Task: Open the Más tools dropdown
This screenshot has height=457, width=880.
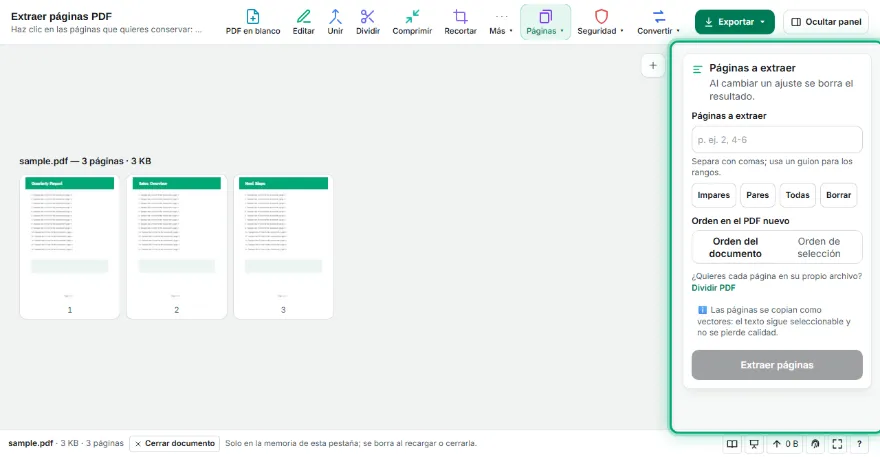Action: [501, 22]
